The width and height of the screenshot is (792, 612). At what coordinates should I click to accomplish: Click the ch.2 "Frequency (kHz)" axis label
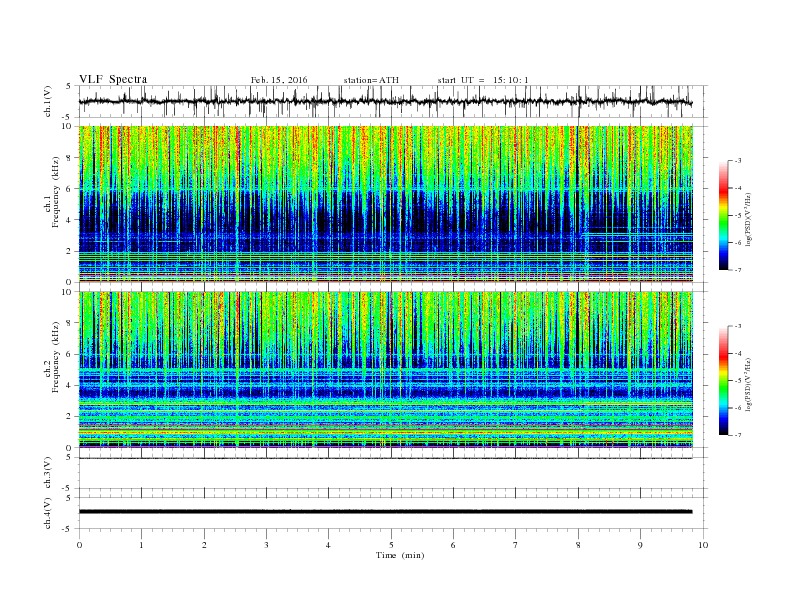56,356
